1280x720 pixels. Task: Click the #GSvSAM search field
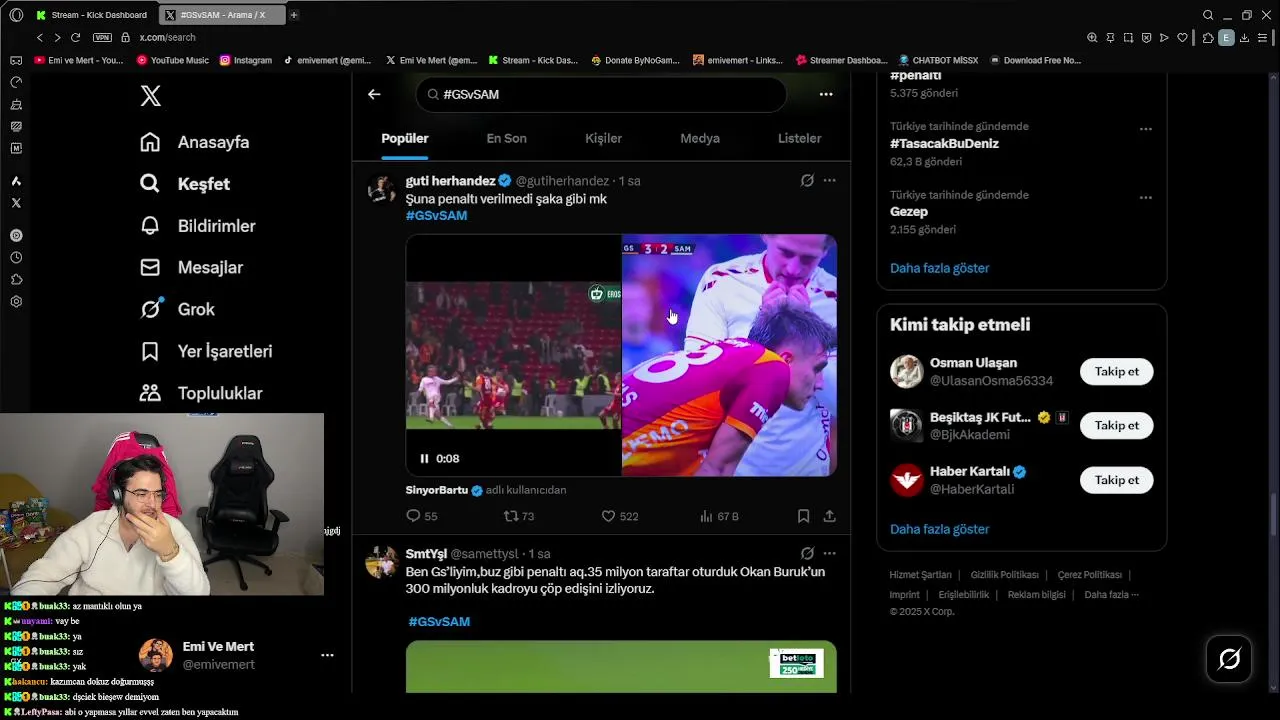pos(601,94)
